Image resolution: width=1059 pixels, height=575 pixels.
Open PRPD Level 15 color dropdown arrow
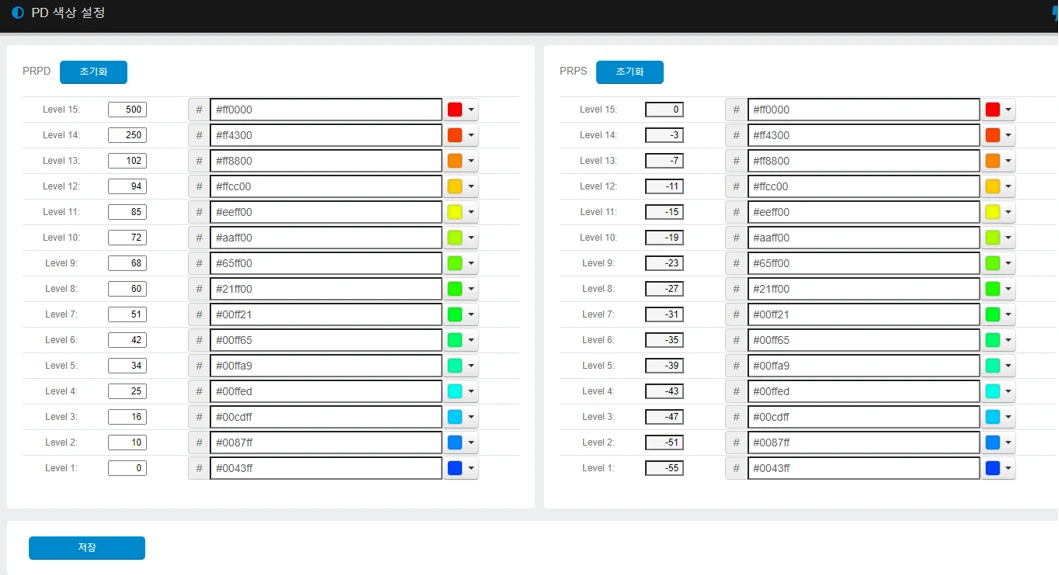471,109
